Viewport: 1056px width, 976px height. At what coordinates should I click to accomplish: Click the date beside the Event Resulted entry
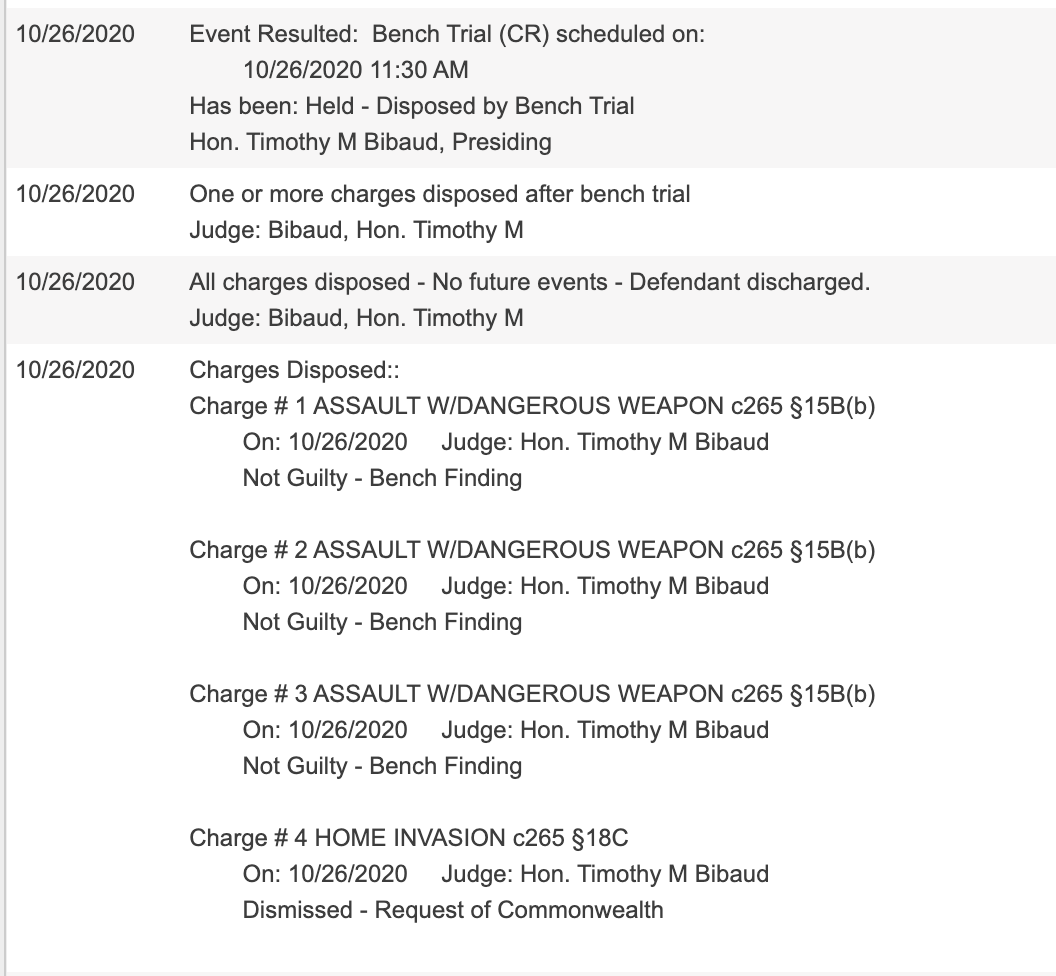[74, 34]
